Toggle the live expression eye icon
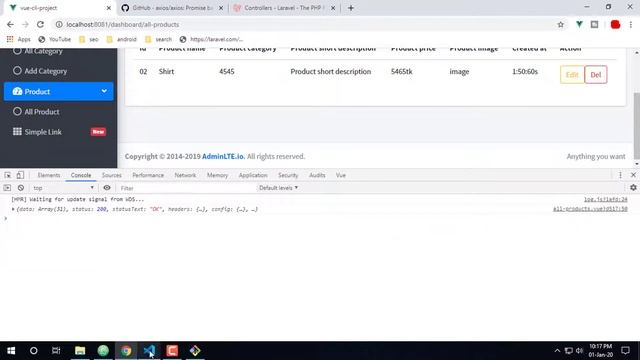Screen dimensions: 640x360 tap(107, 188)
